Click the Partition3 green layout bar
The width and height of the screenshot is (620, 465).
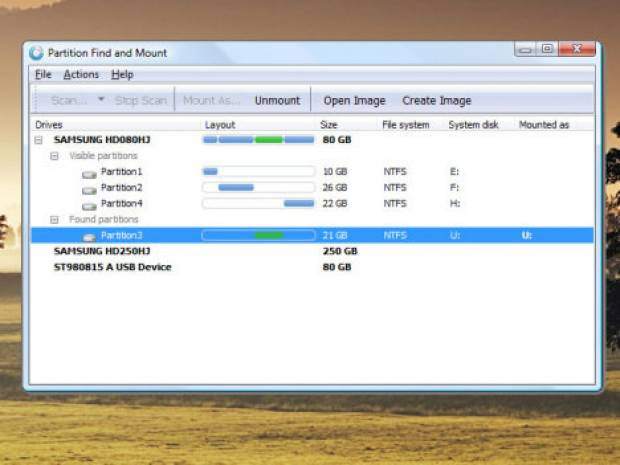pyautogui.click(x=269, y=235)
